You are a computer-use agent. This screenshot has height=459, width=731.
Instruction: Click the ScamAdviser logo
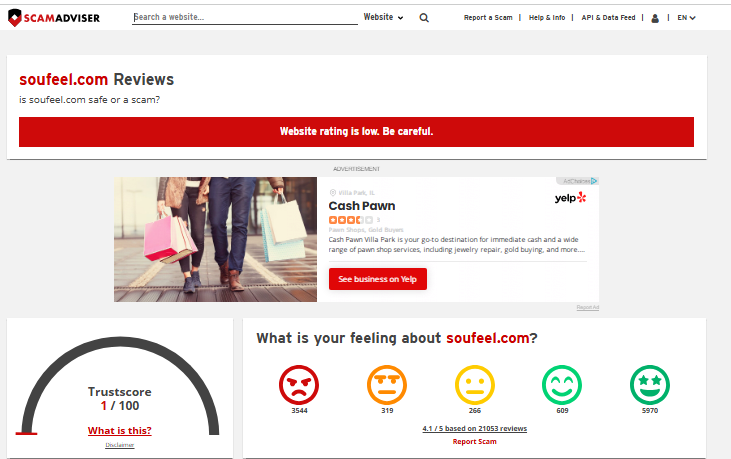point(54,18)
